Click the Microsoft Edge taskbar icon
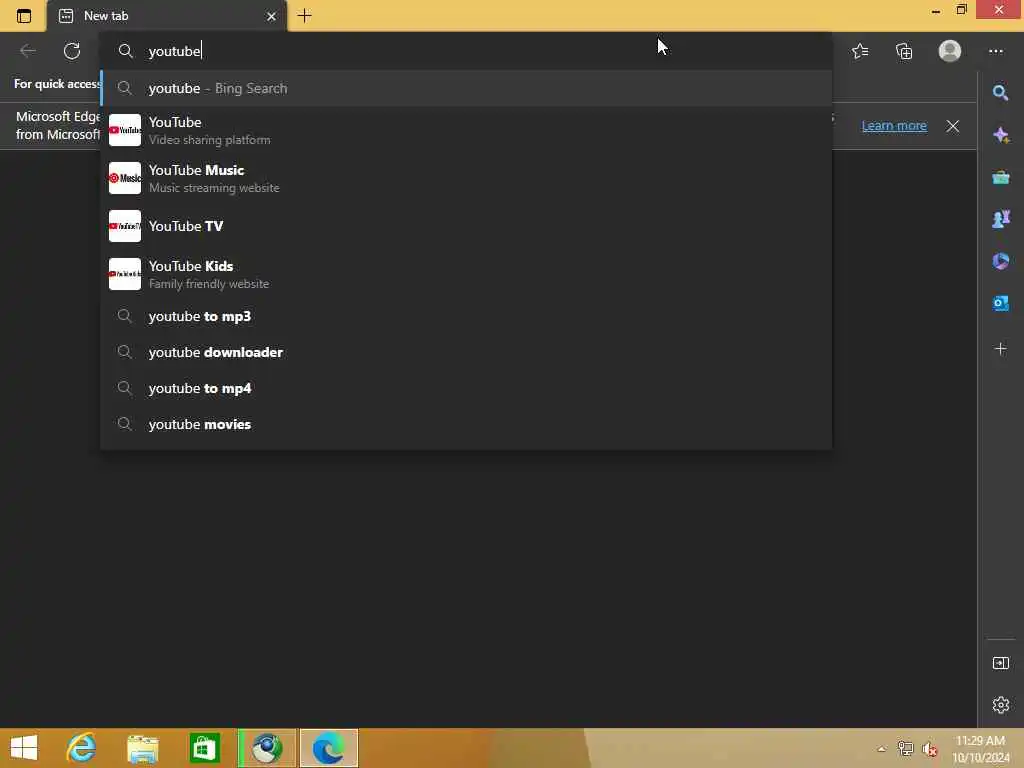 328,748
